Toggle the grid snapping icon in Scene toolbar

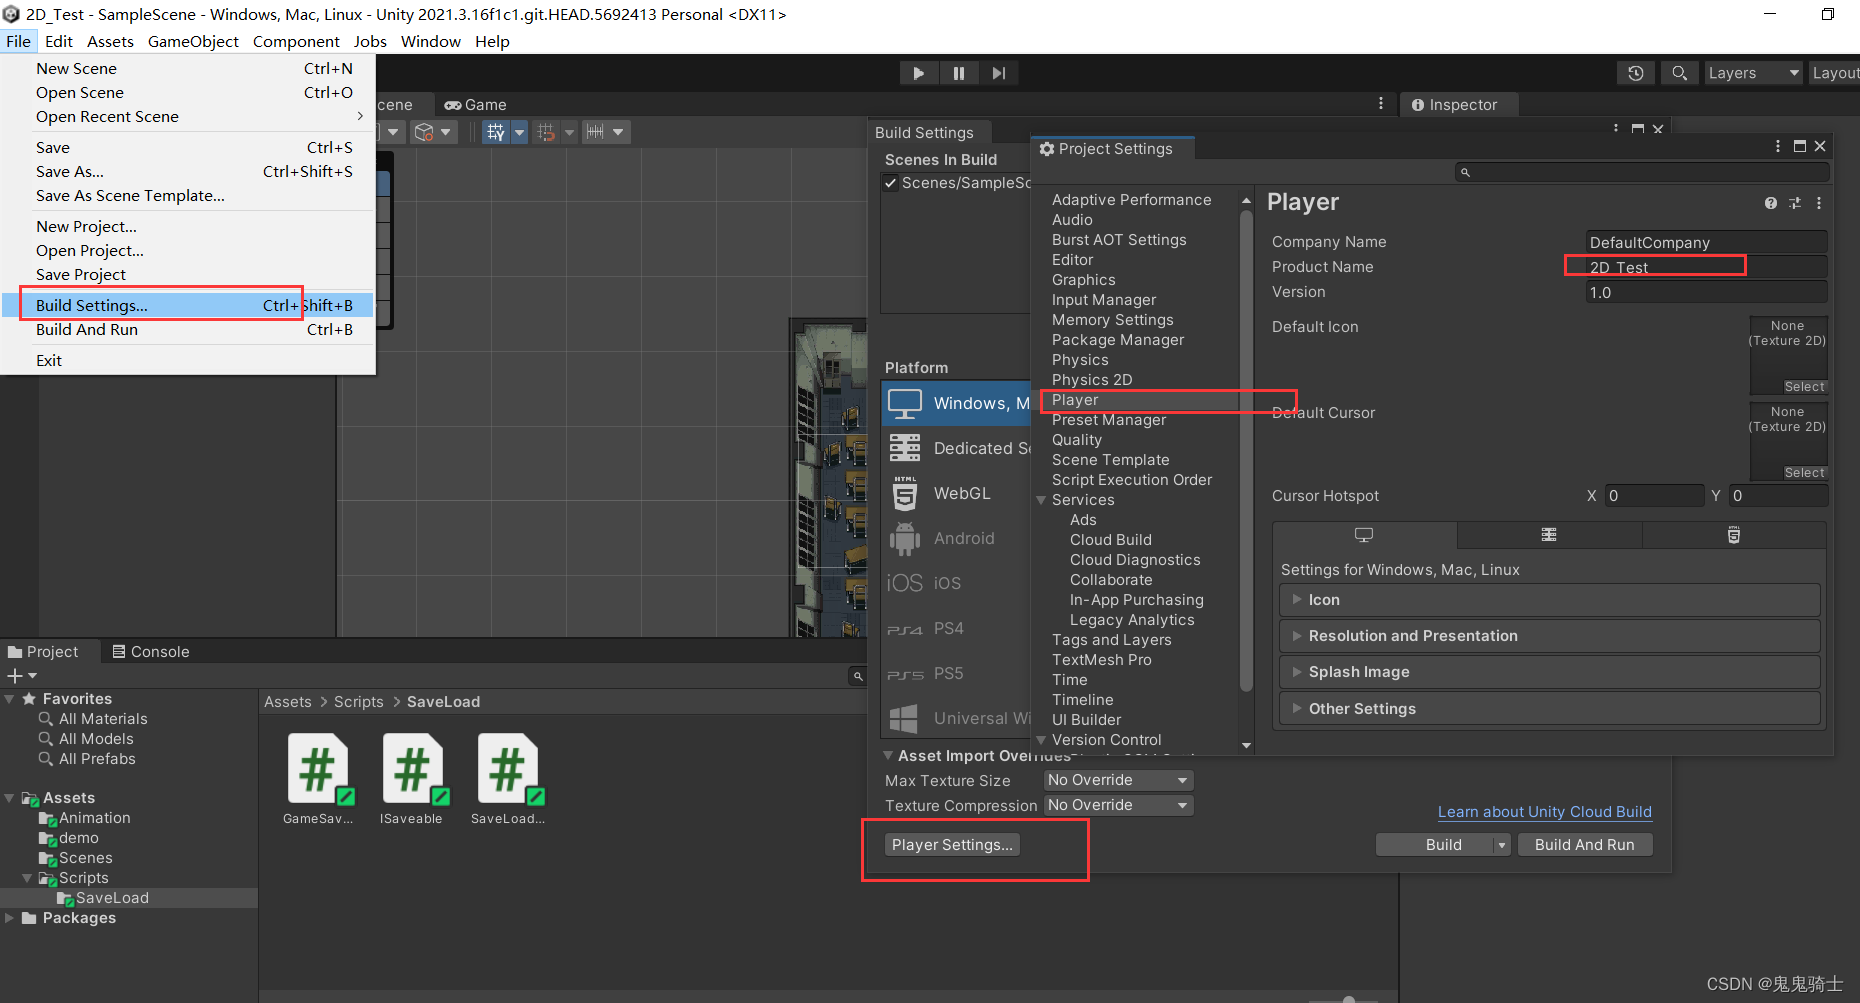pos(496,132)
